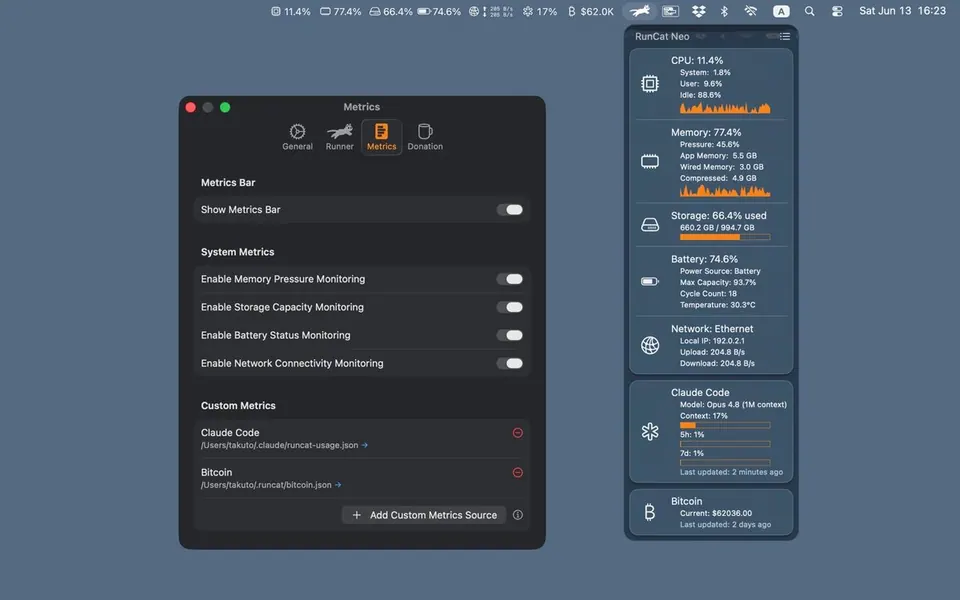Click Add Custom Metrics Source button
Screen dimensions: 960x600
tap(424, 515)
